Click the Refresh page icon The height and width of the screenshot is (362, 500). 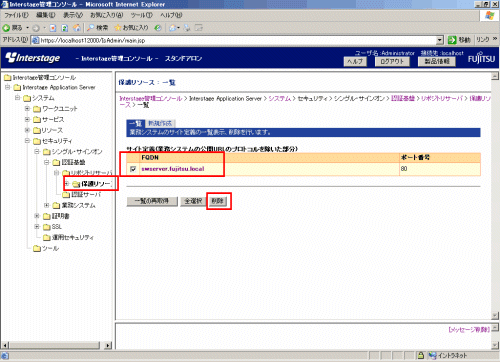[x=65, y=28]
